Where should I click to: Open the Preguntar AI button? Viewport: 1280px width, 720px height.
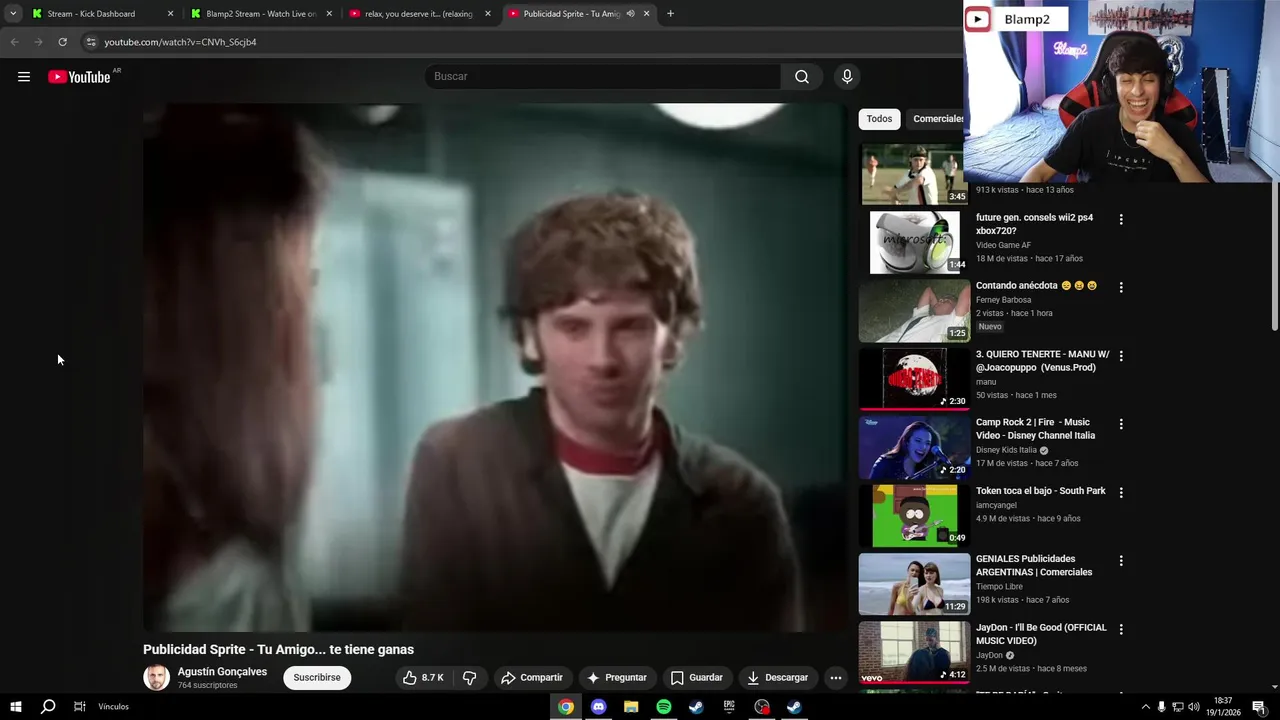pos(617,677)
